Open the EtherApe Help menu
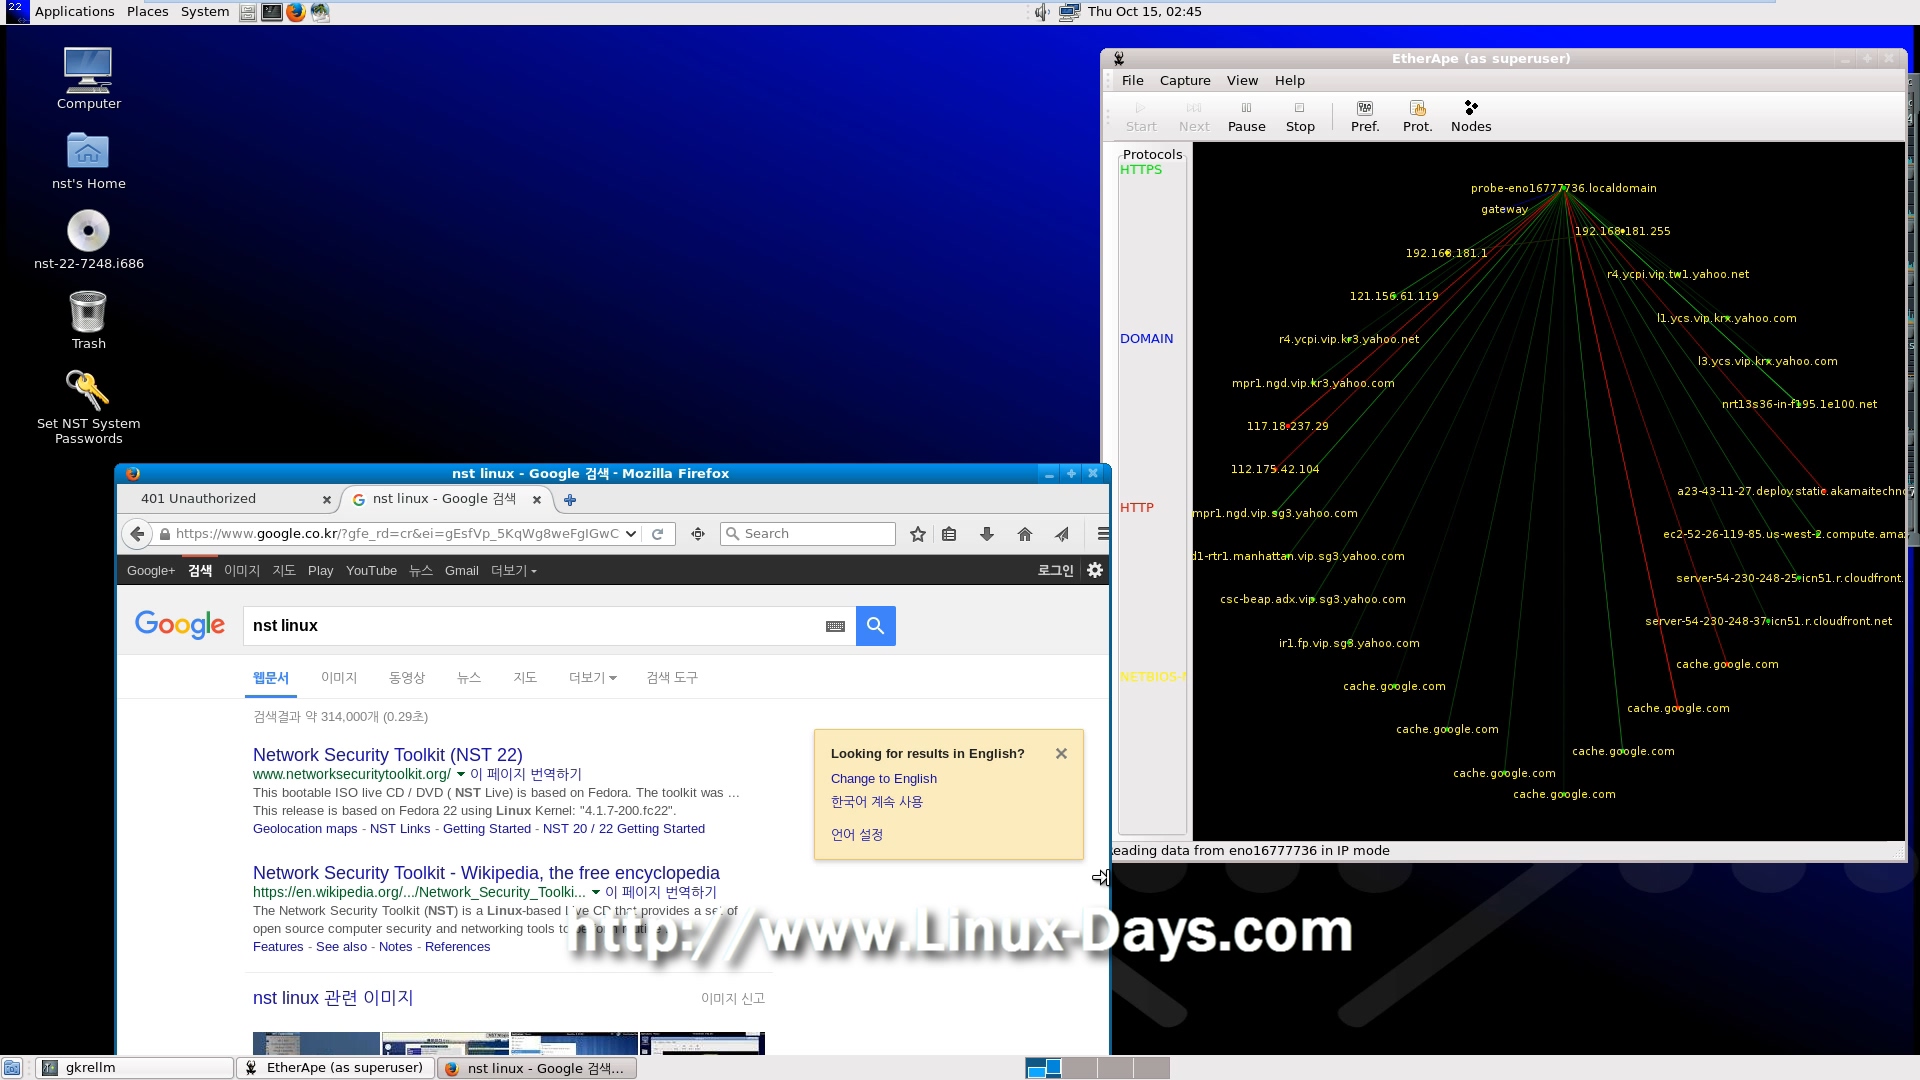Screen dimensions: 1920x1080 pos(1289,81)
